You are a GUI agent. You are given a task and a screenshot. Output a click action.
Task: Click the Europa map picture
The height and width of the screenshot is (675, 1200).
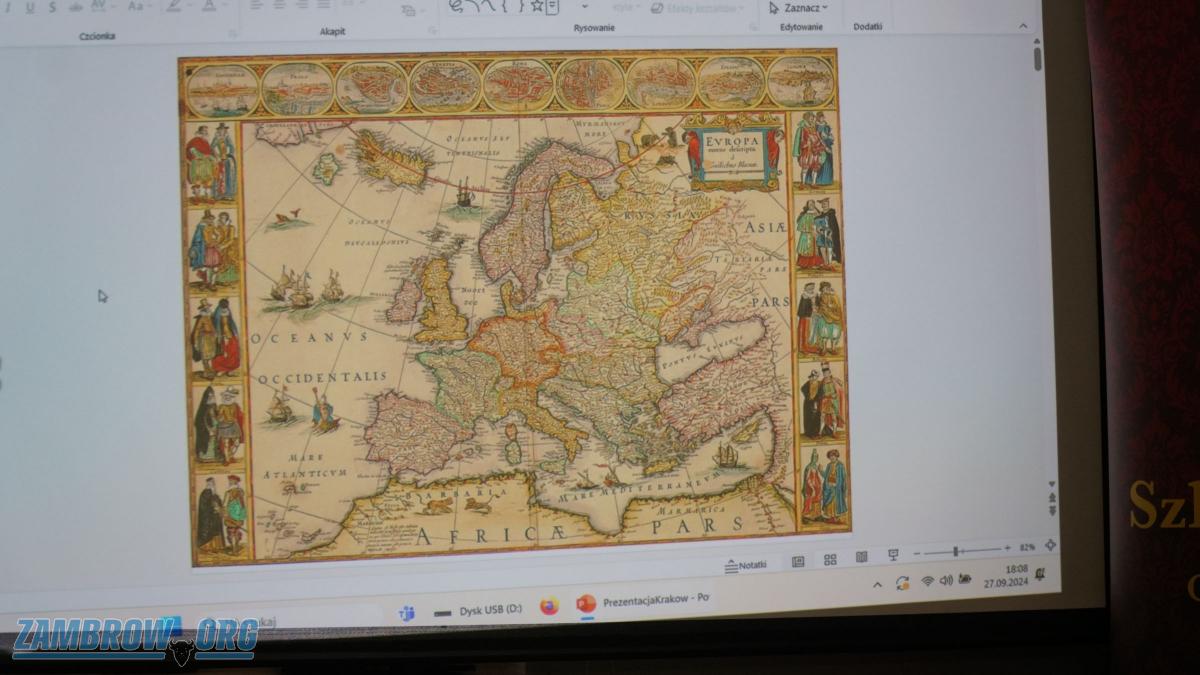click(x=514, y=306)
